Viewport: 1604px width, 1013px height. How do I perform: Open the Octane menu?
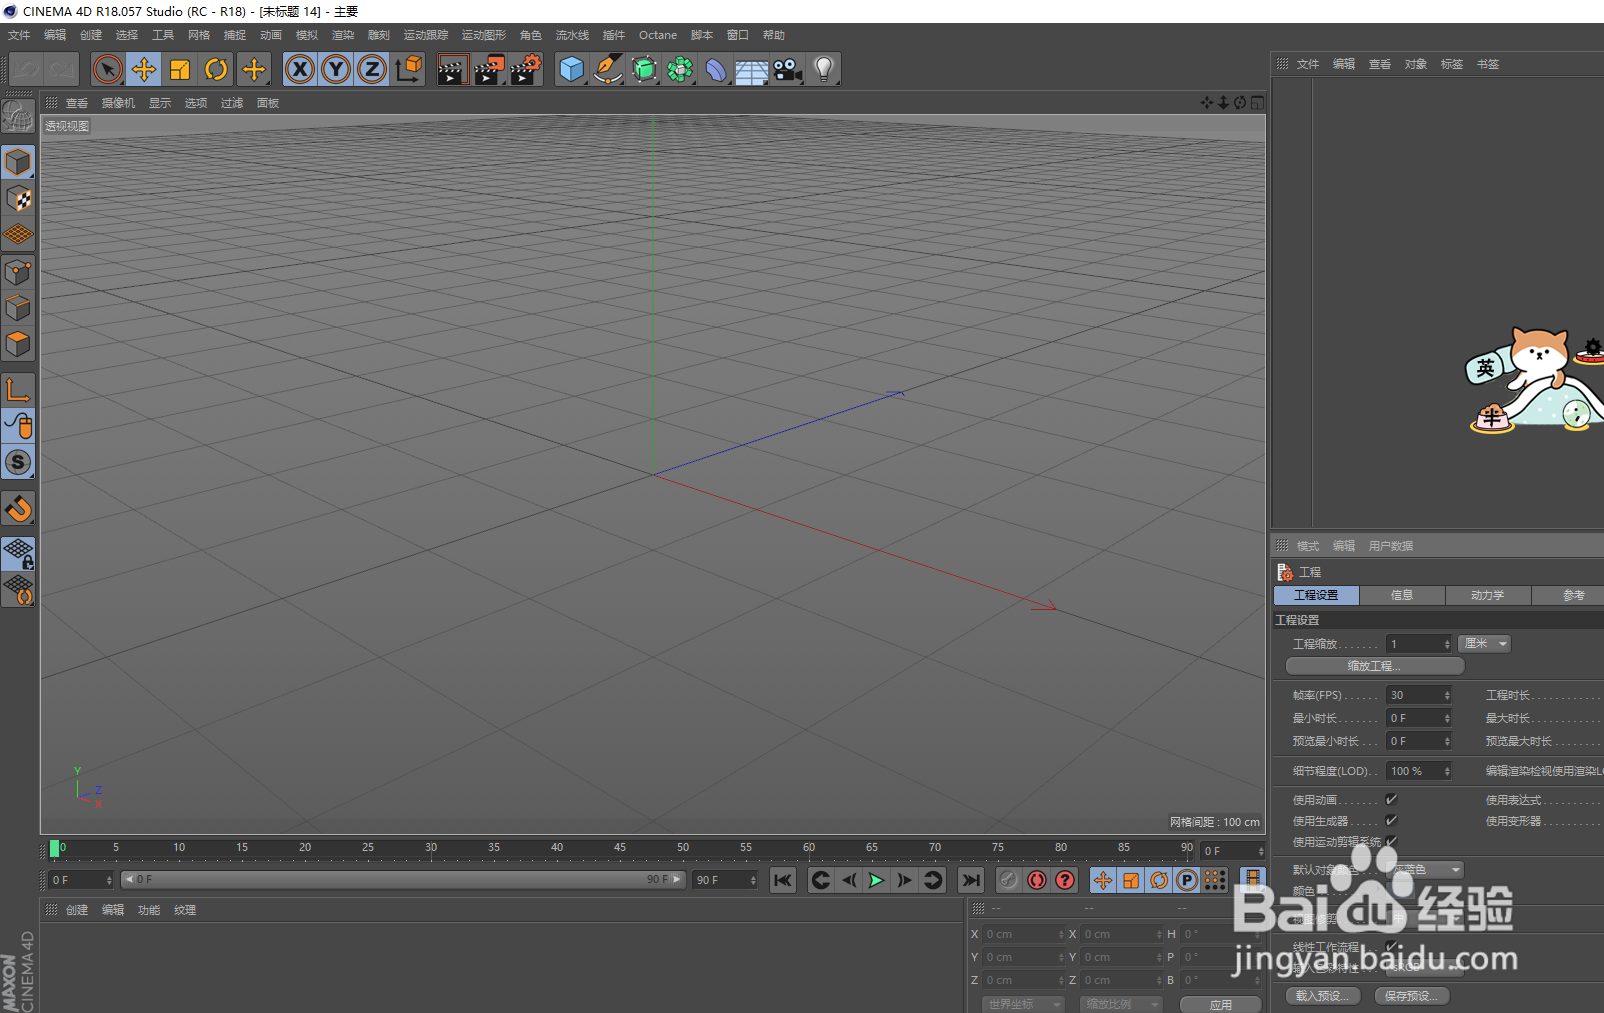658,35
